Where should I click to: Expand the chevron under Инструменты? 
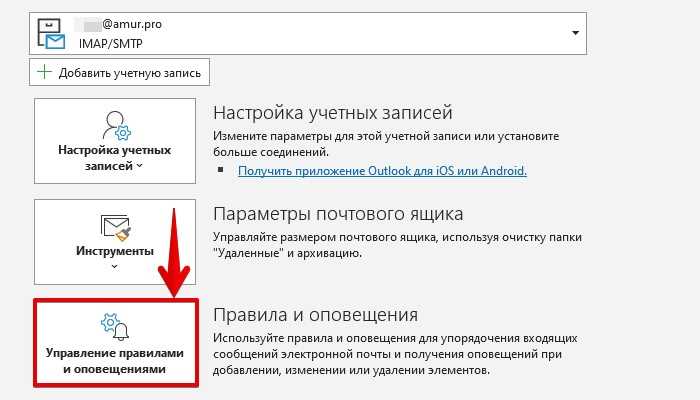[115, 267]
